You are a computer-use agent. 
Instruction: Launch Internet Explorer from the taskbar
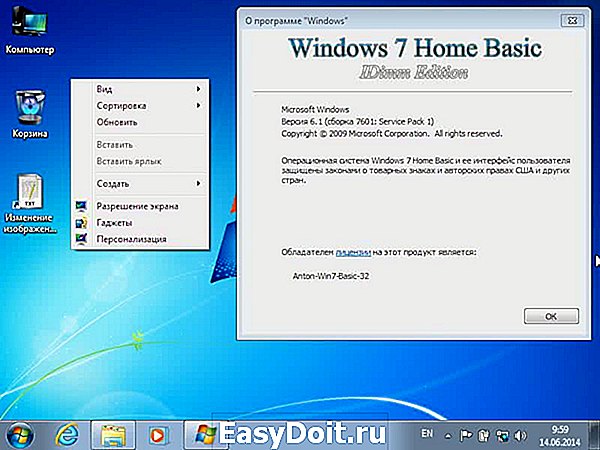[67, 435]
